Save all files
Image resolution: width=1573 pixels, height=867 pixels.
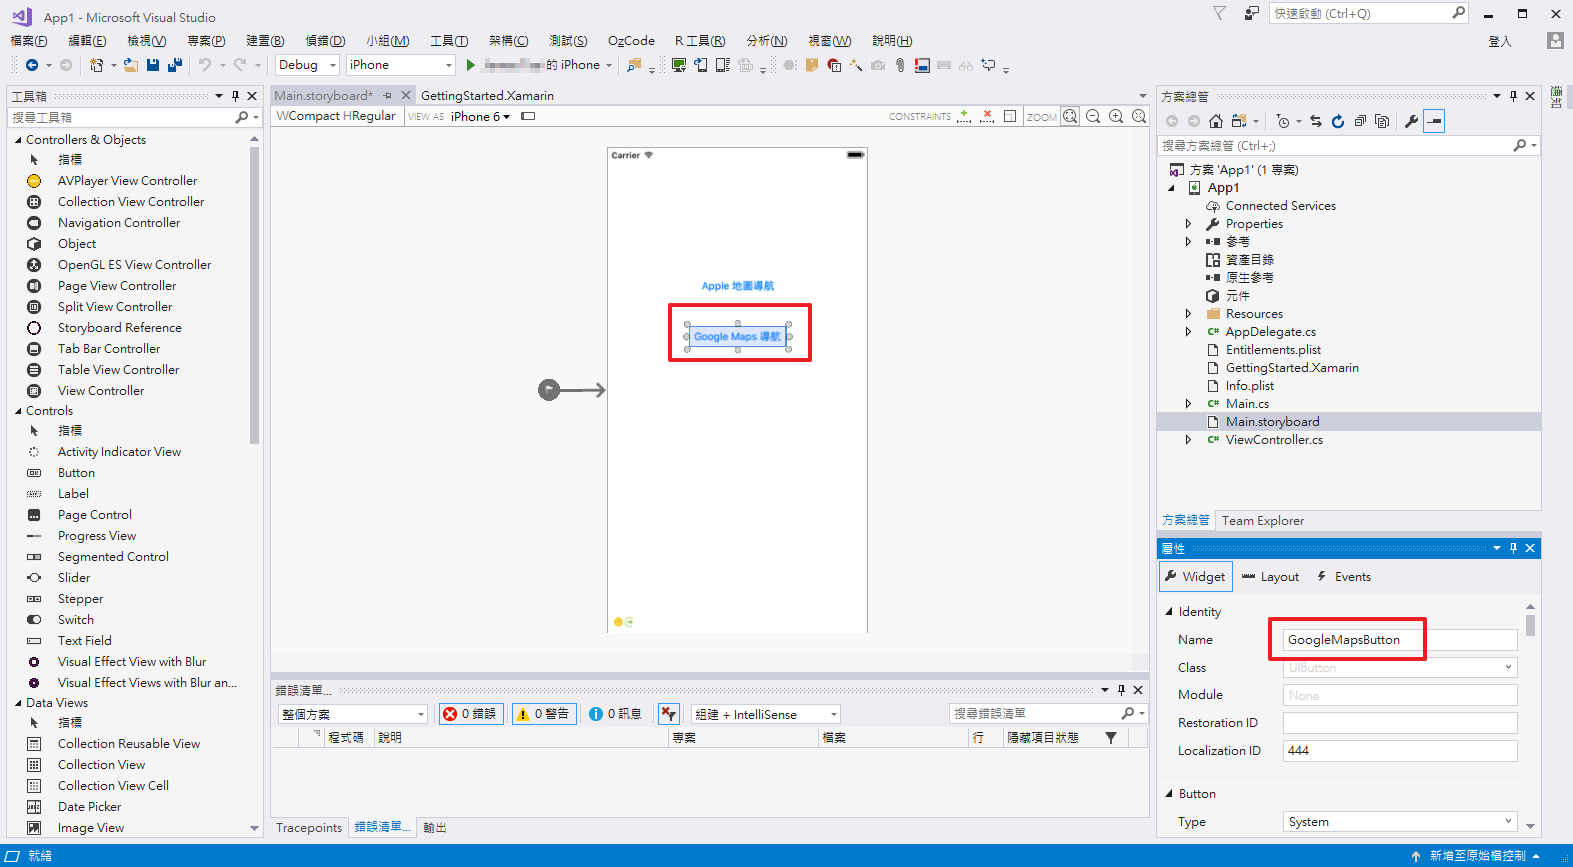tap(175, 65)
